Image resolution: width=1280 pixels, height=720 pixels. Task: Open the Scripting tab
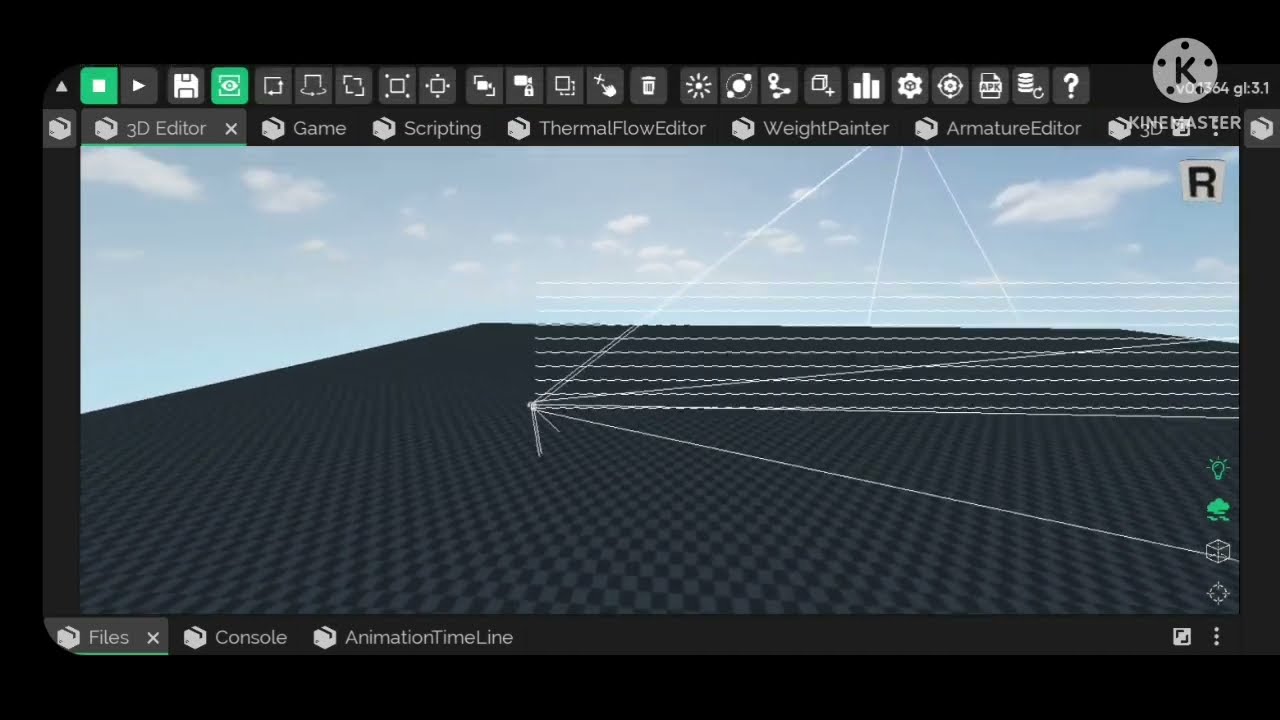point(427,128)
